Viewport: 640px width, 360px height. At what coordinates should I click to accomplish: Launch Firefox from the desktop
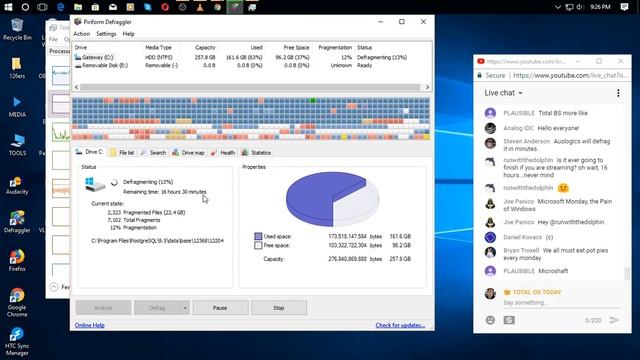pos(17,261)
